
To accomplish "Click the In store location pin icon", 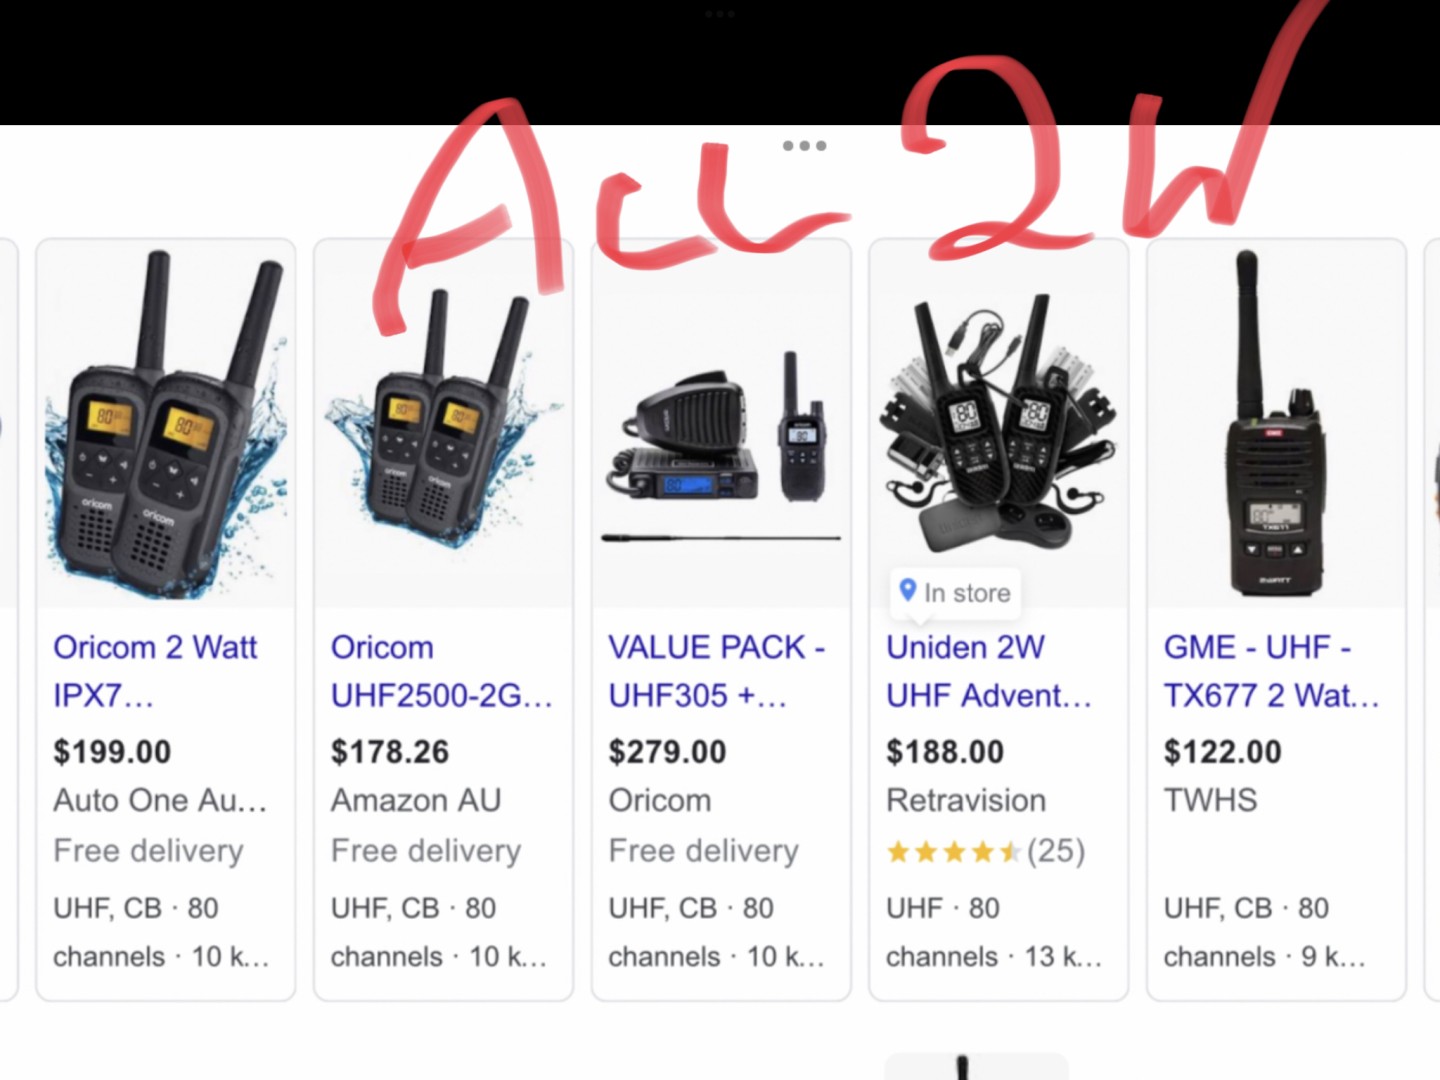I will pos(908,590).
